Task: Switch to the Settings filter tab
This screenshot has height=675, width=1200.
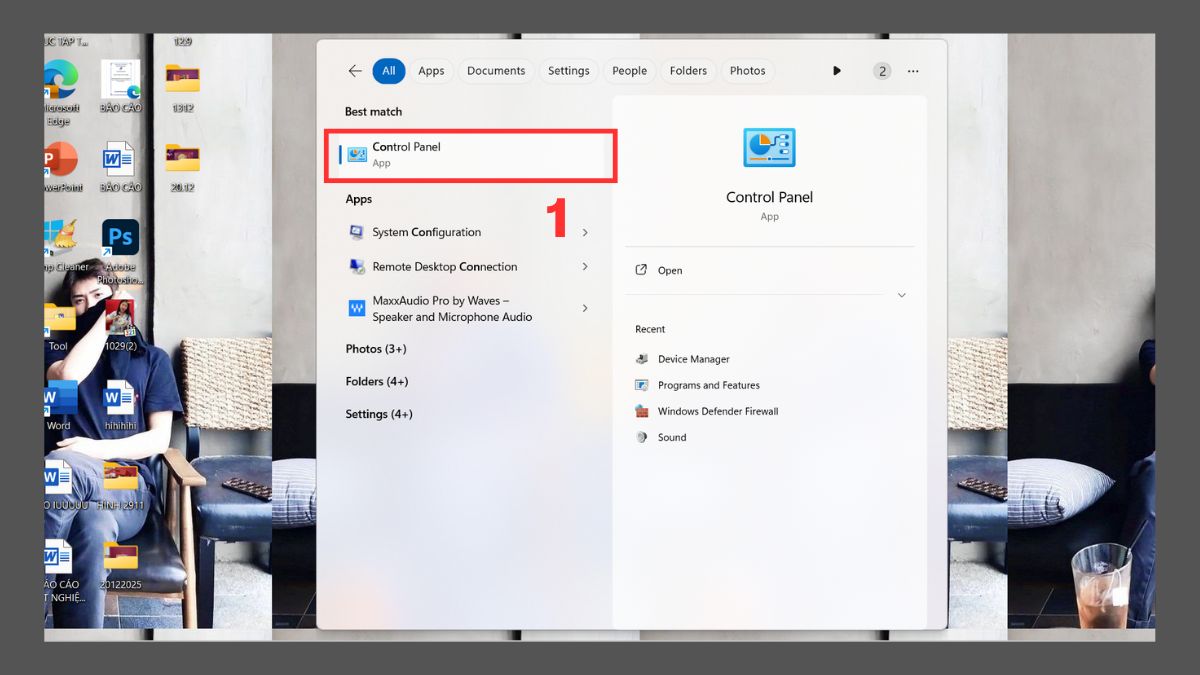Action: [569, 71]
